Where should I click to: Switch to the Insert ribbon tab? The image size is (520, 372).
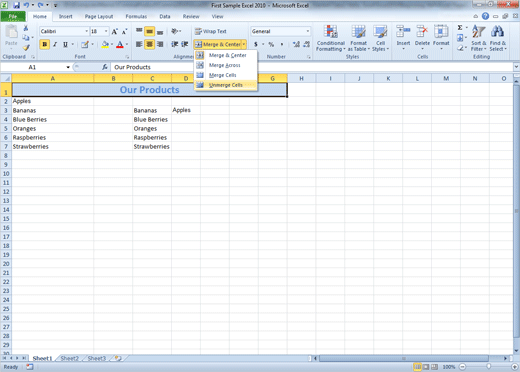tap(65, 16)
